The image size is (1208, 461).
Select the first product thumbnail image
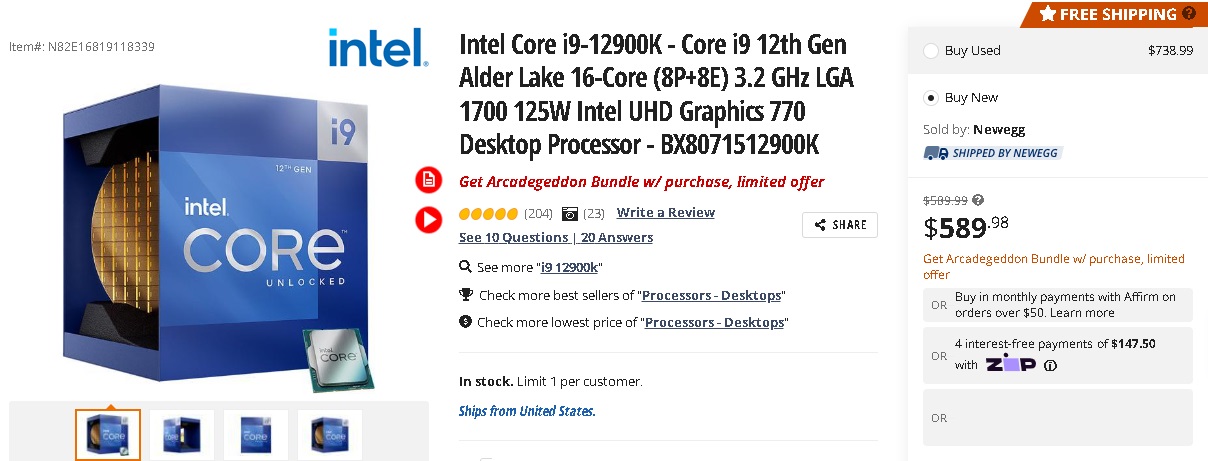[x=108, y=434]
